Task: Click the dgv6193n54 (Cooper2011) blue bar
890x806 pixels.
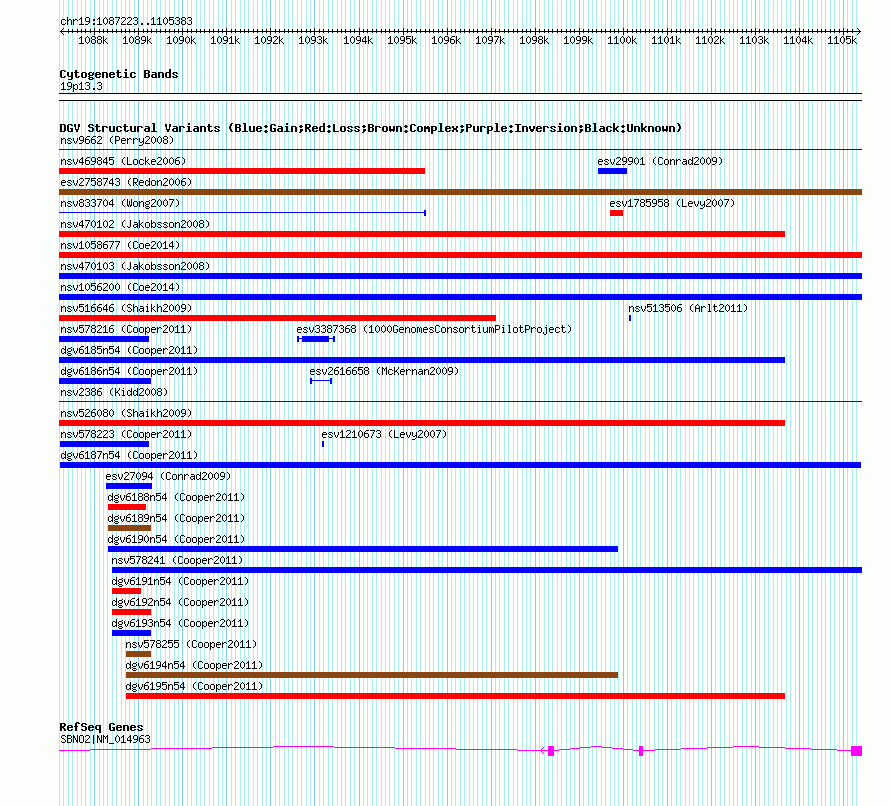Action: tap(132, 633)
